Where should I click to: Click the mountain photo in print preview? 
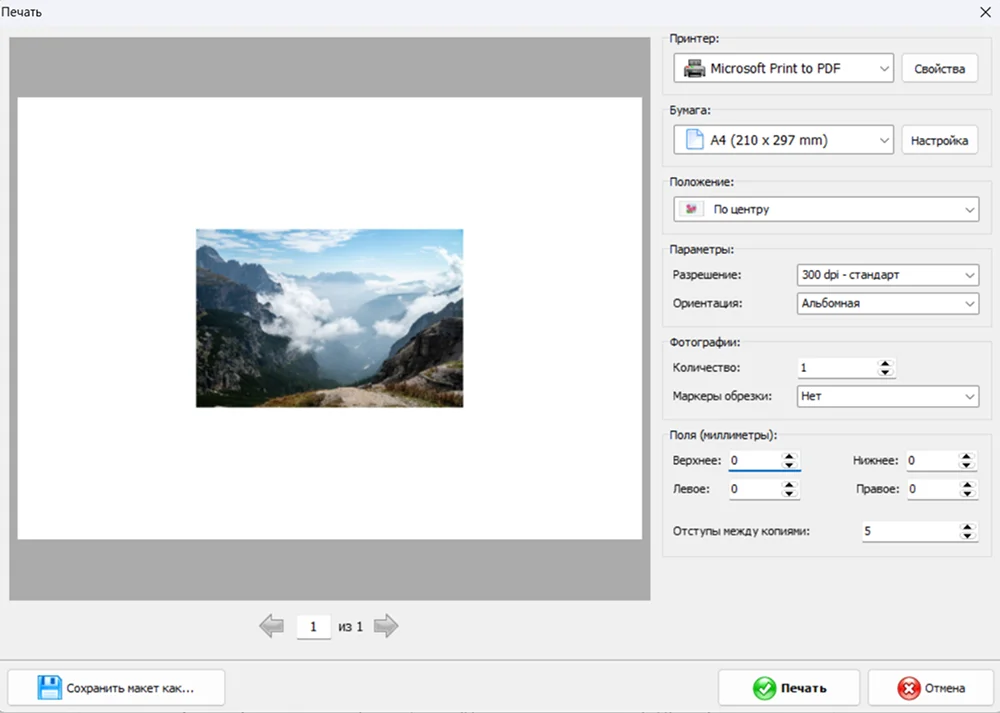click(x=329, y=318)
